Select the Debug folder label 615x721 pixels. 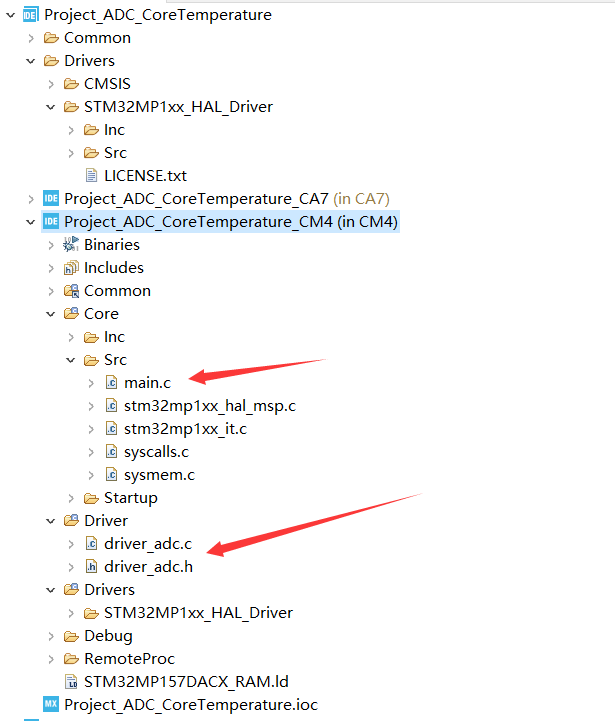pos(108,636)
